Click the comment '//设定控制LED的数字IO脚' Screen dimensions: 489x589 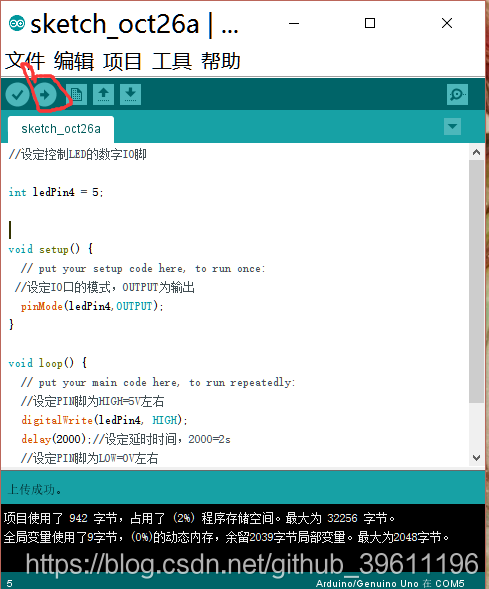pyautogui.click(x=78, y=154)
